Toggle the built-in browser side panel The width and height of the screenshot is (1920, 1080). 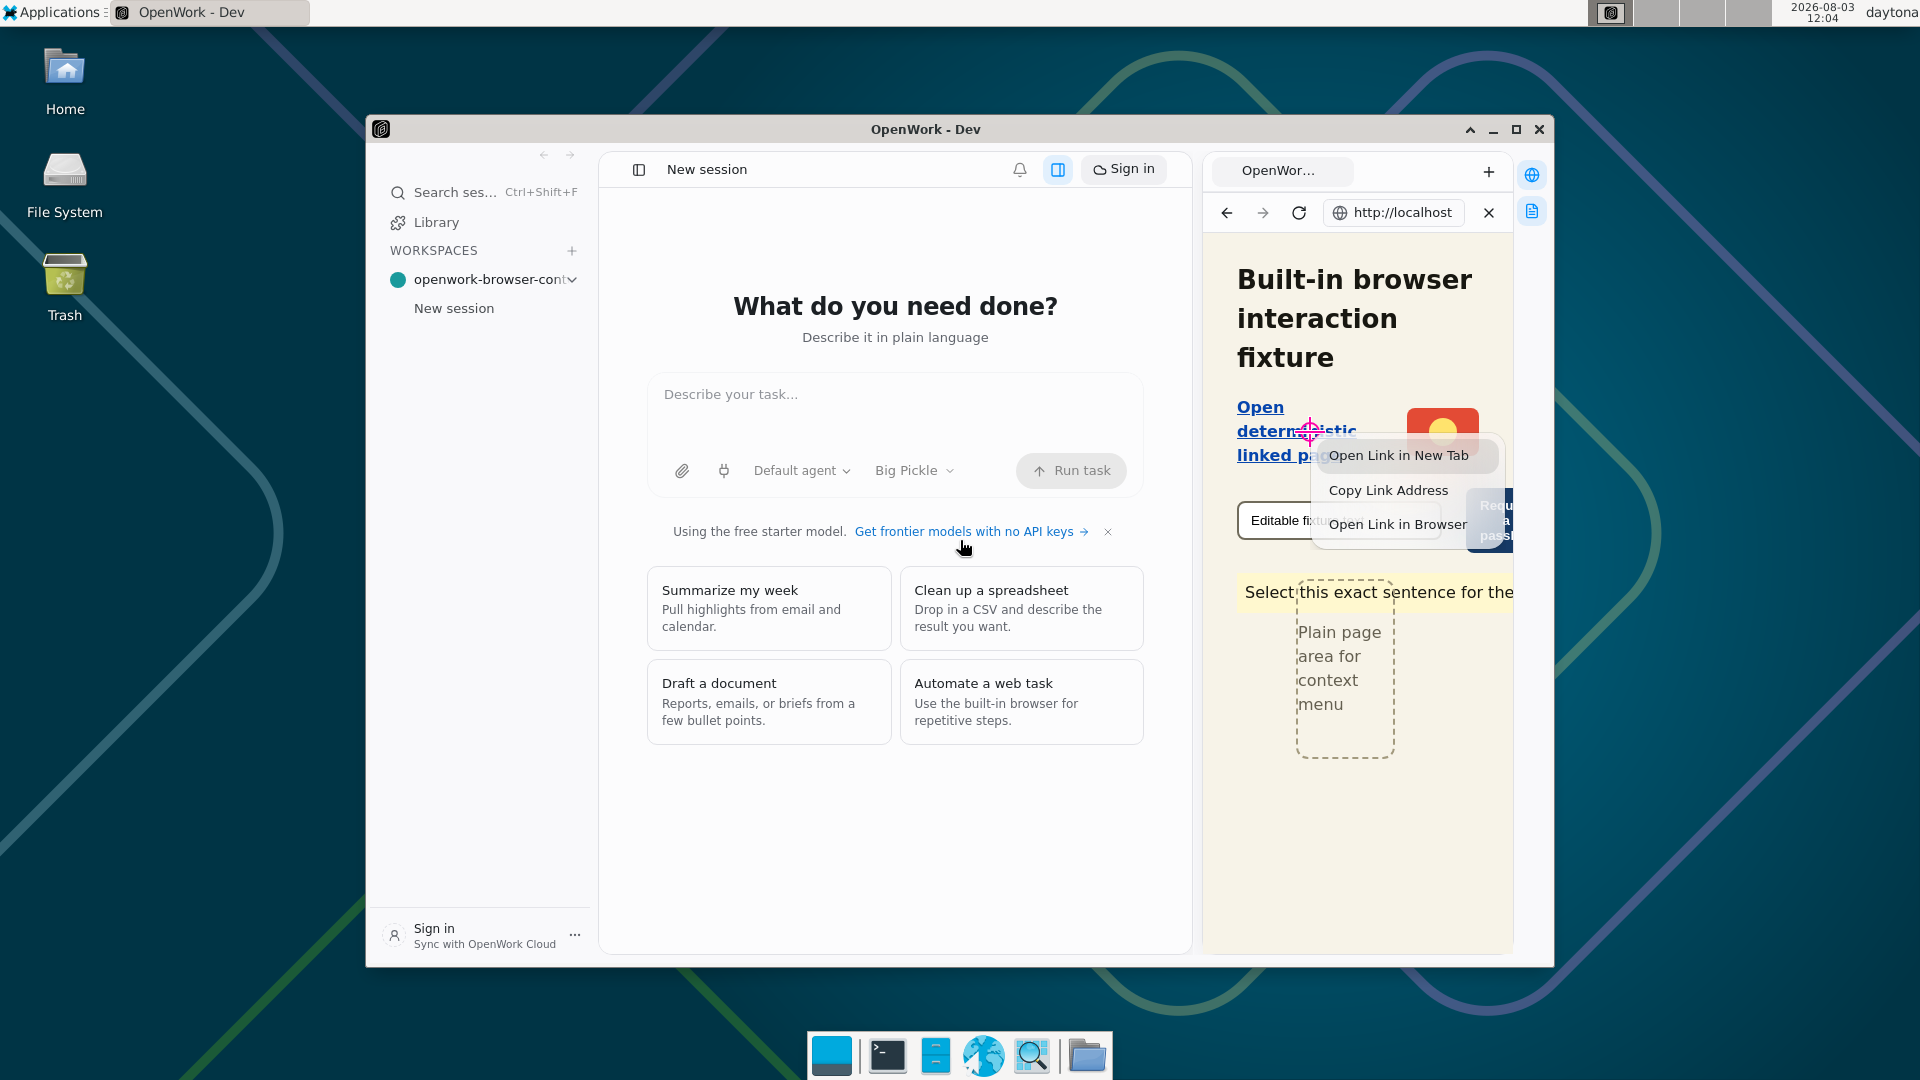click(x=1057, y=170)
